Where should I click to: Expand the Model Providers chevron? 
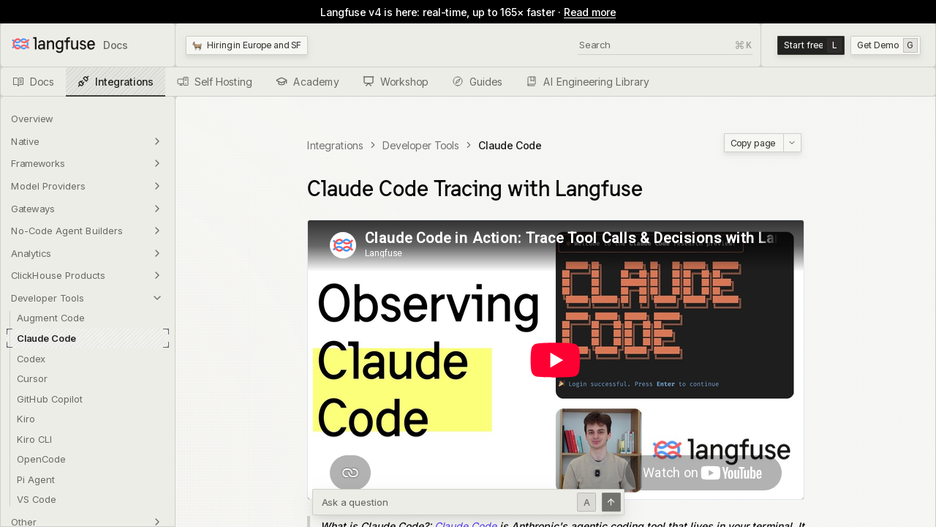click(157, 186)
